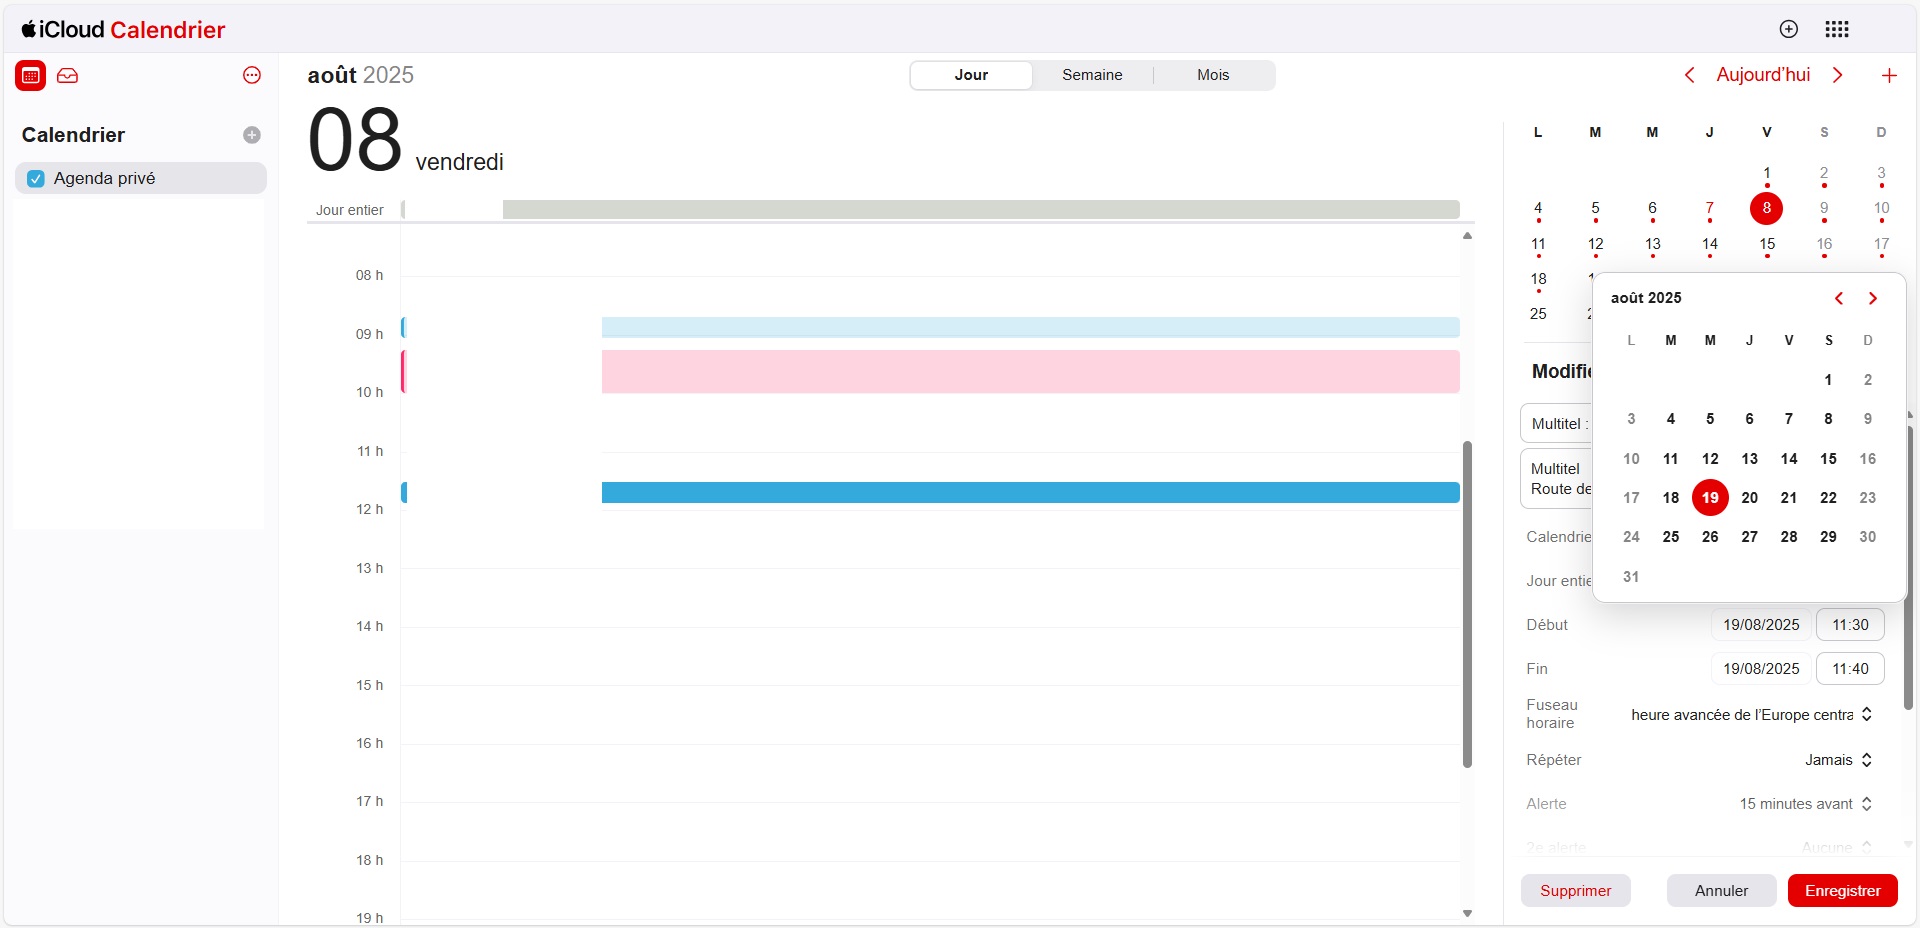Image resolution: width=1920 pixels, height=928 pixels.
Task: Click the circled plus icon in header
Action: click(x=1789, y=29)
